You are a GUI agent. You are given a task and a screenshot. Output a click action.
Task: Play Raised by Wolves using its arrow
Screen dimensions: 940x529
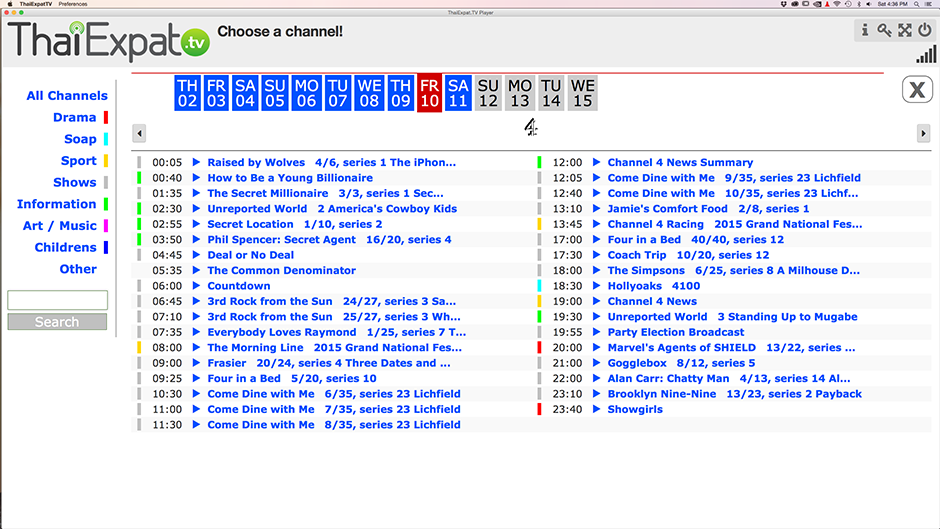tap(197, 162)
